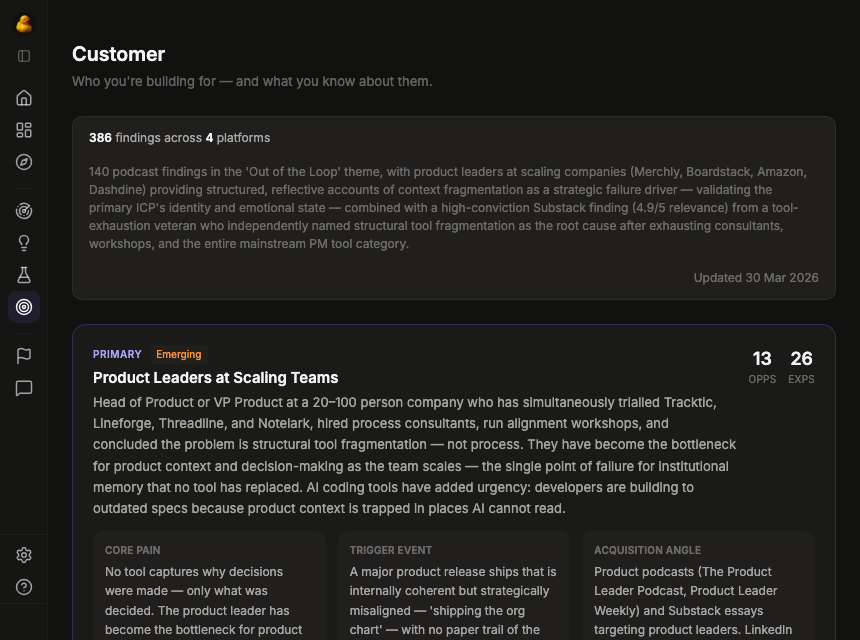The image size is (860, 640).
Task: Open the Settings gear icon
Action: pos(24,554)
